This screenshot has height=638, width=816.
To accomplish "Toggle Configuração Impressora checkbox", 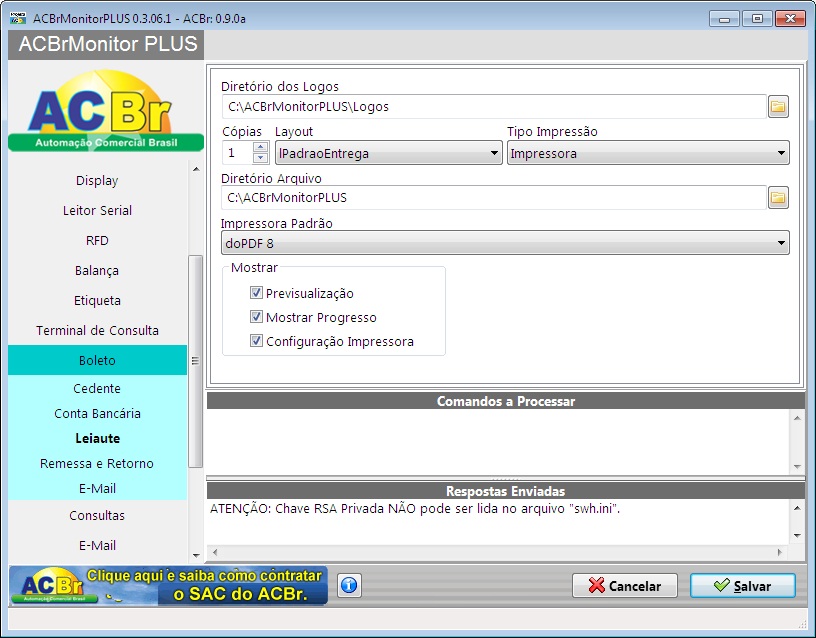I will point(256,341).
